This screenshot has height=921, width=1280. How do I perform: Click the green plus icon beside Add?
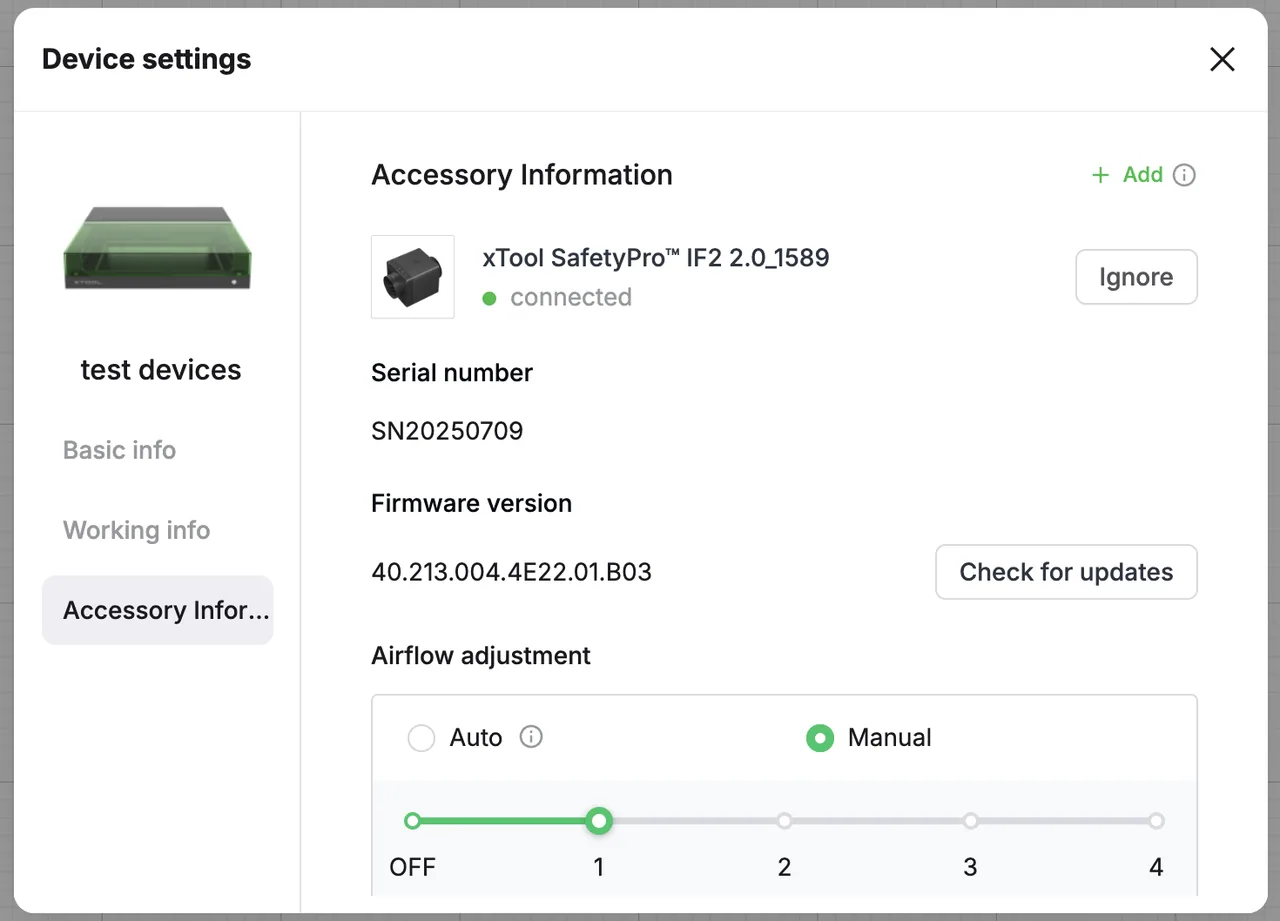1101,175
